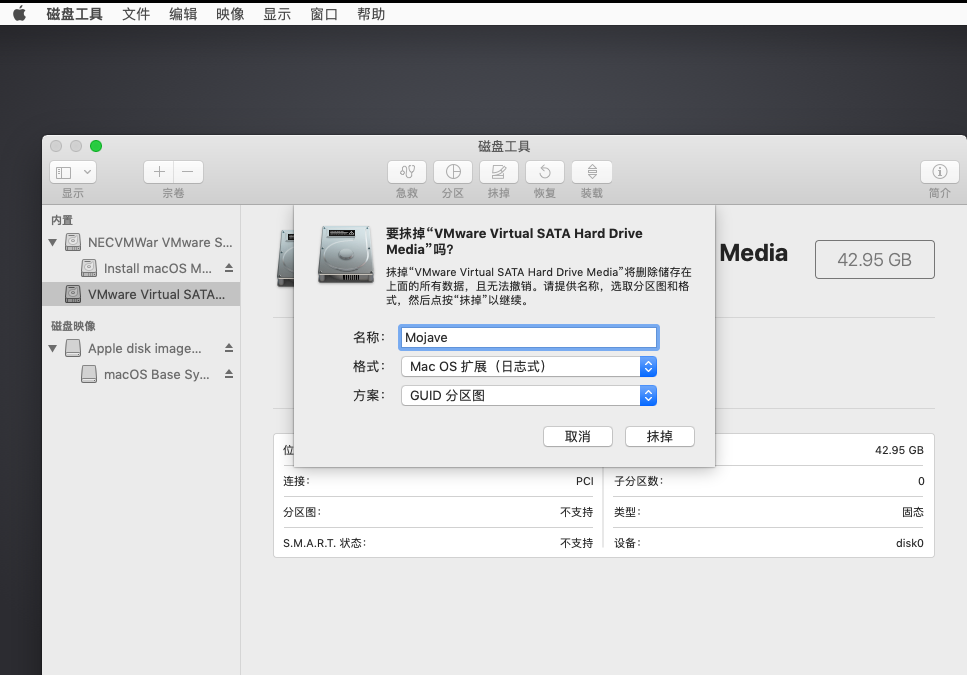Image resolution: width=967 pixels, height=675 pixels.
Task: Click the S.M.A.R.T. 状态 label
Action: (324, 543)
